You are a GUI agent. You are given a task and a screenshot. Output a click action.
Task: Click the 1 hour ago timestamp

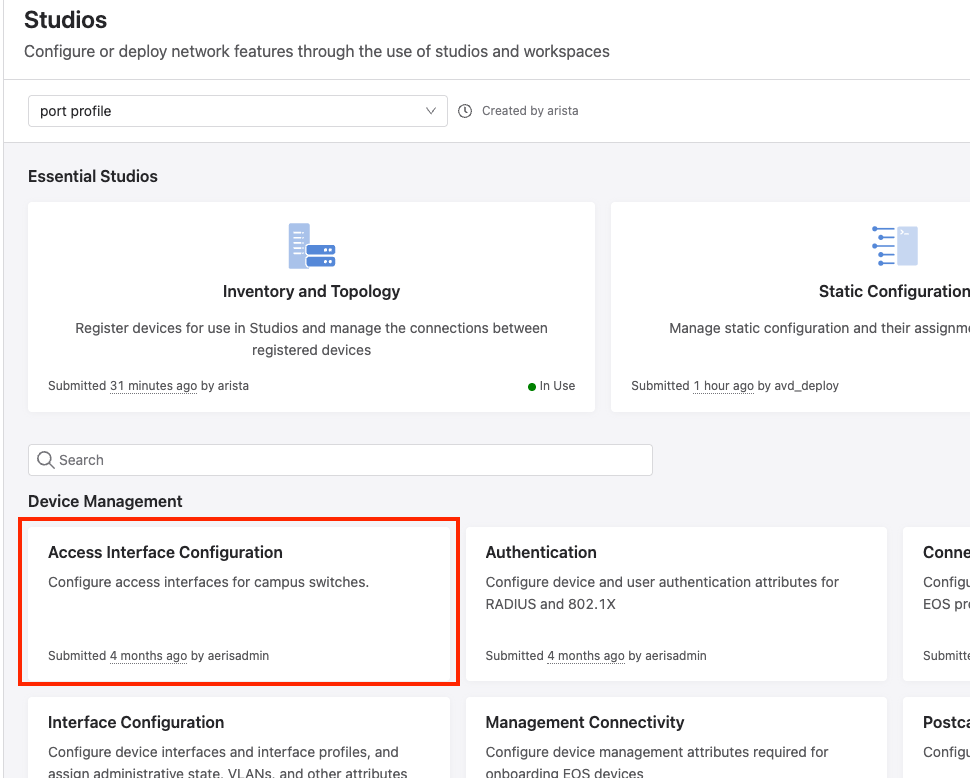click(724, 386)
